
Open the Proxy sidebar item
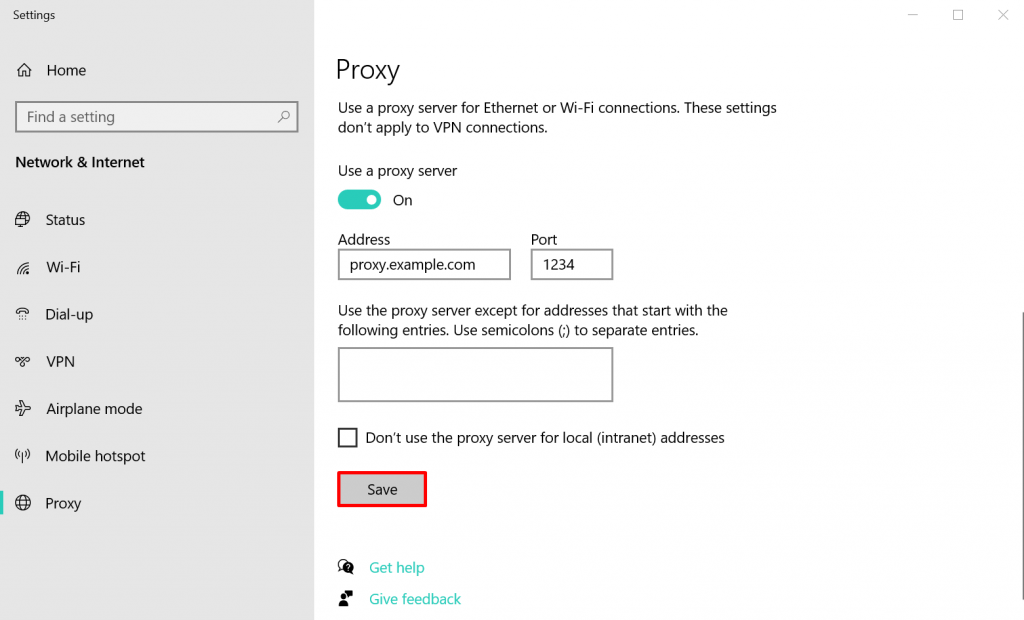tap(63, 503)
